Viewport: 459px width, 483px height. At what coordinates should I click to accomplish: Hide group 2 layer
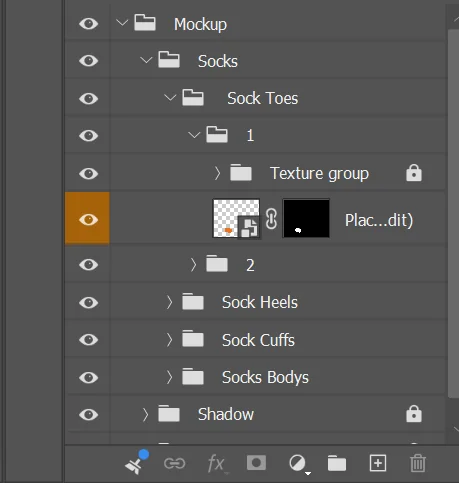tap(88, 265)
